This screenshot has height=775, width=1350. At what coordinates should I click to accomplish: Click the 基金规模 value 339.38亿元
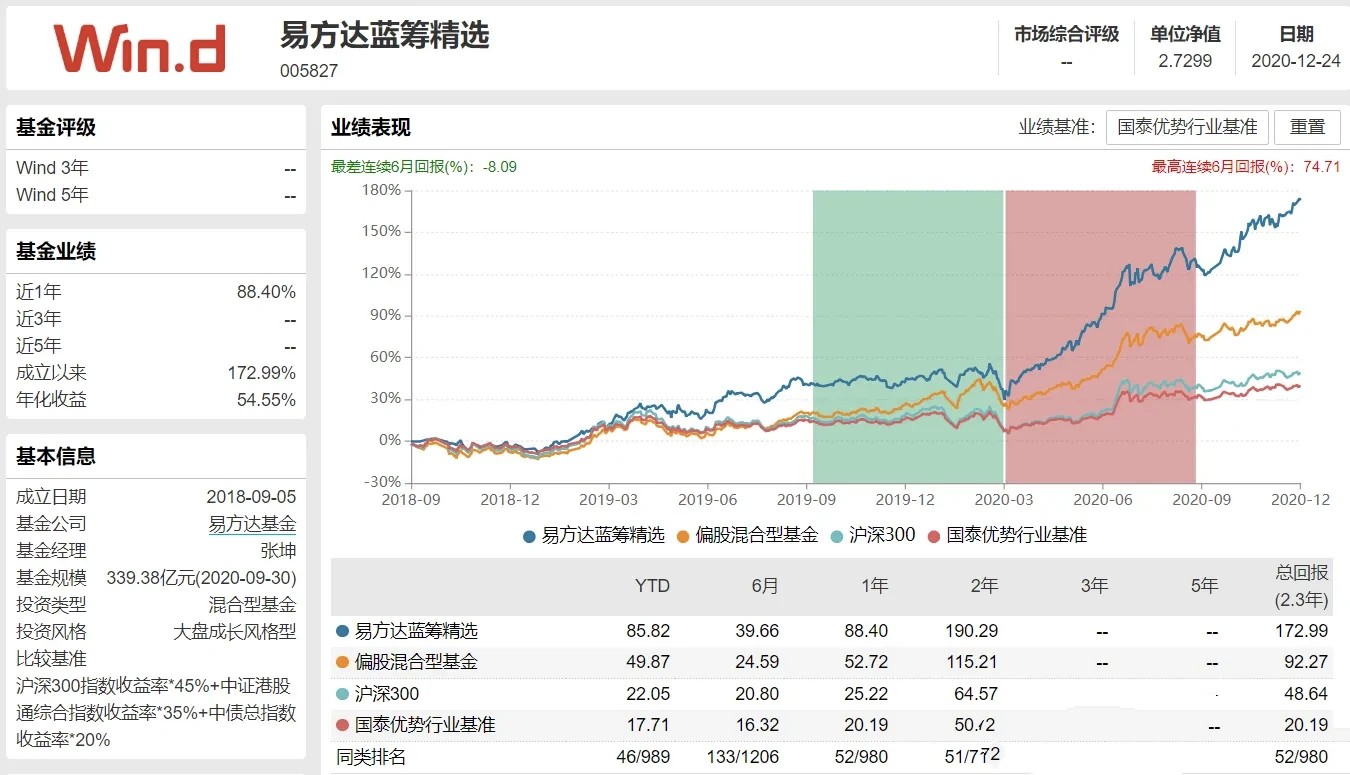(x=201, y=577)
